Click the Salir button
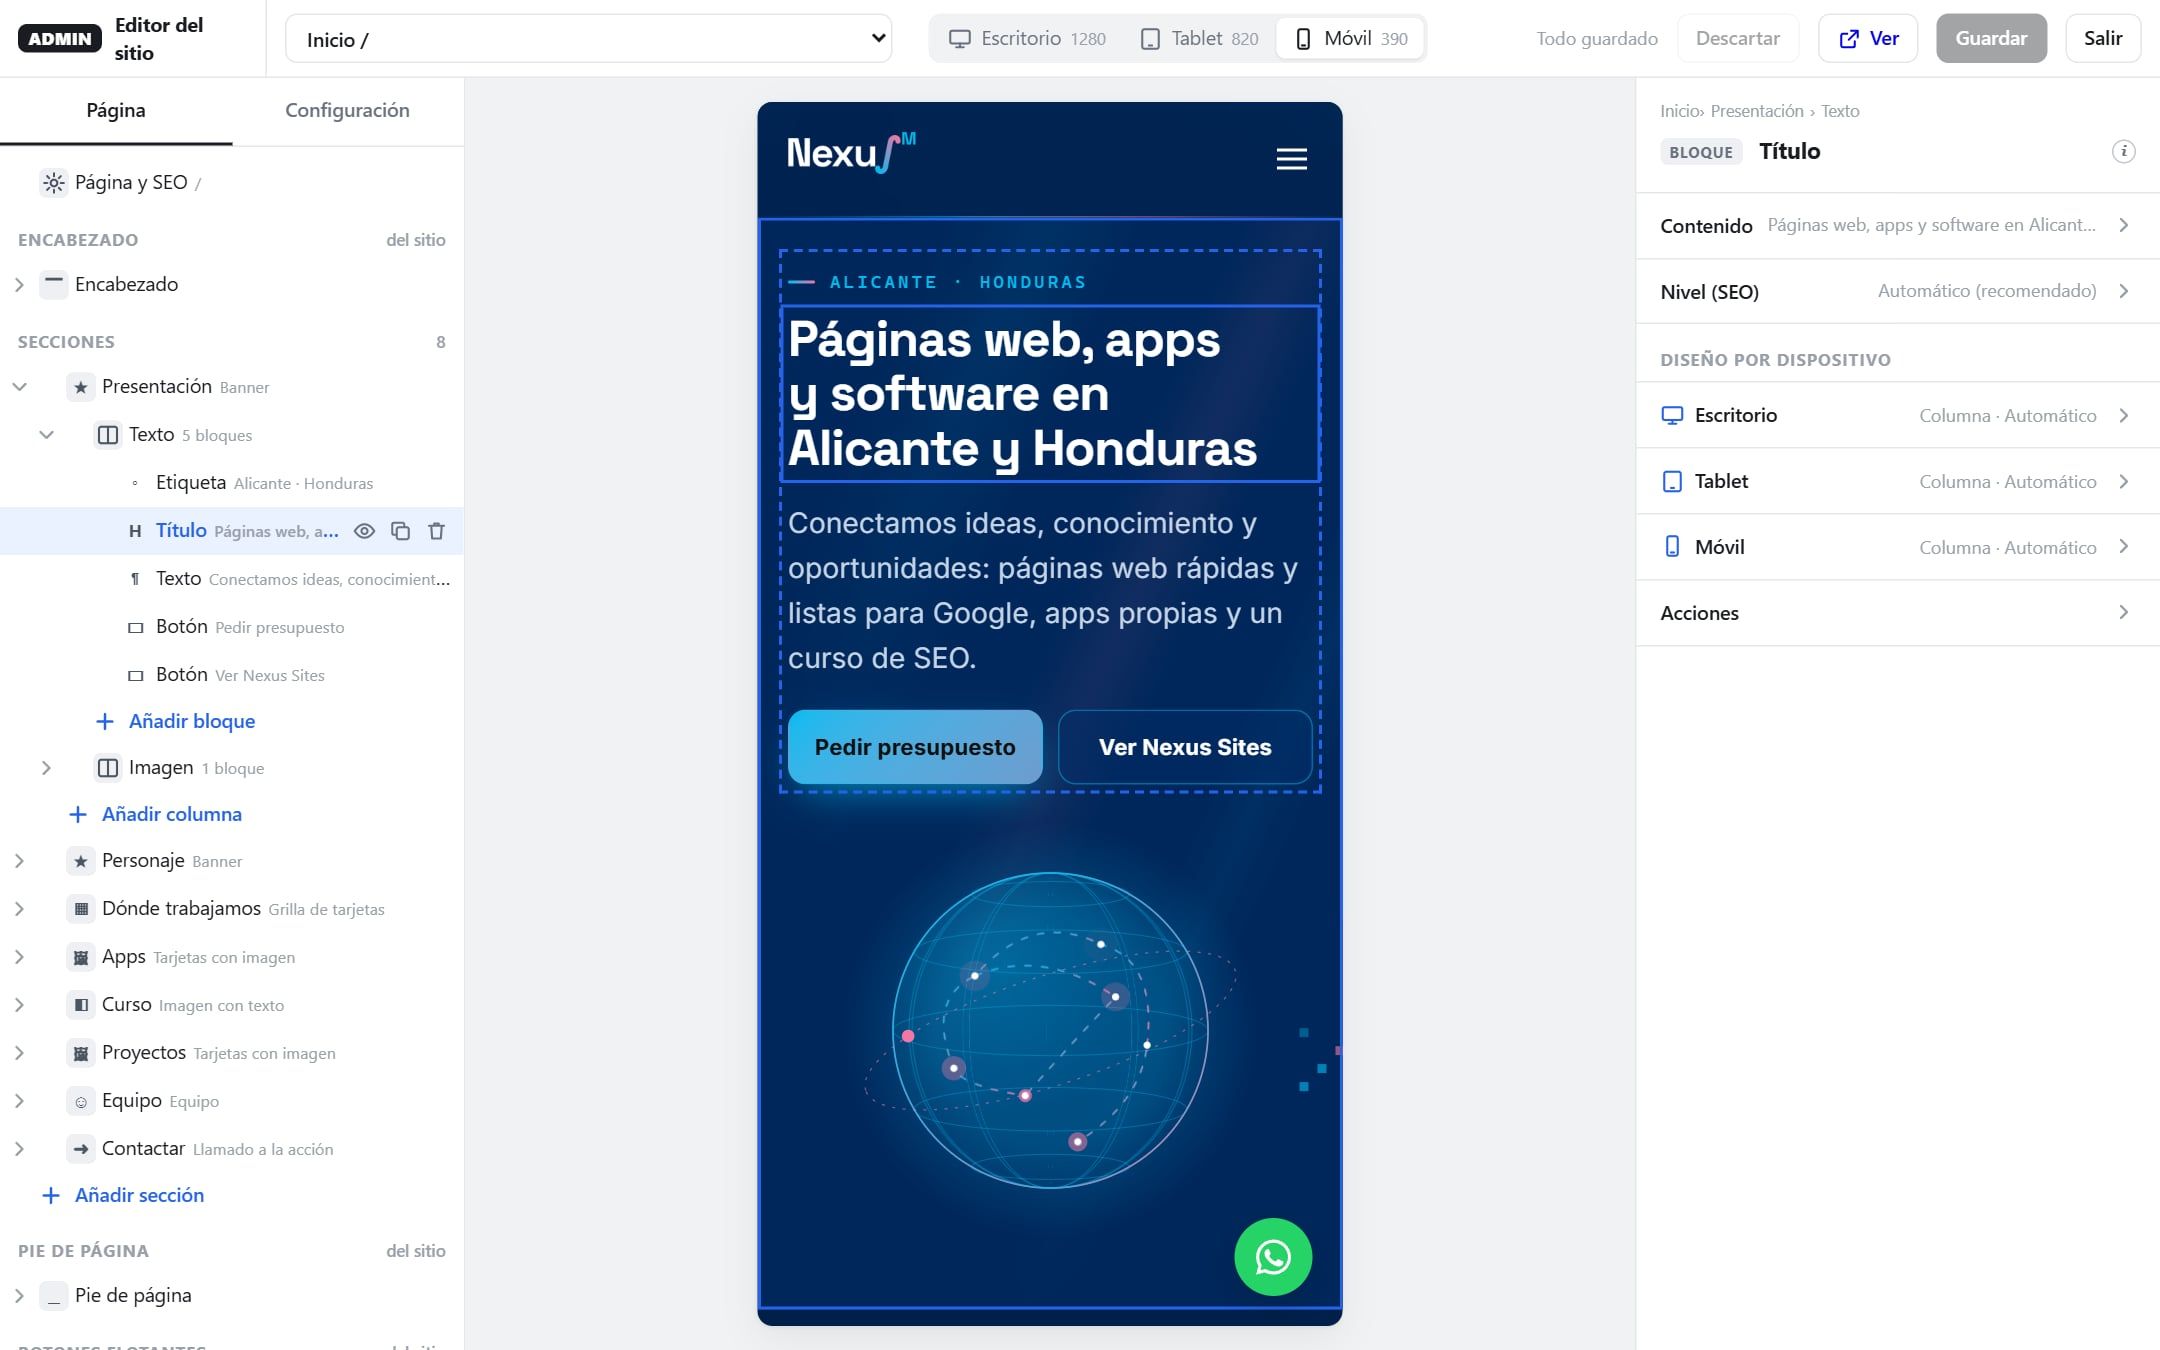This screenshot has height=1350, width=2160. click(2102, 39)
